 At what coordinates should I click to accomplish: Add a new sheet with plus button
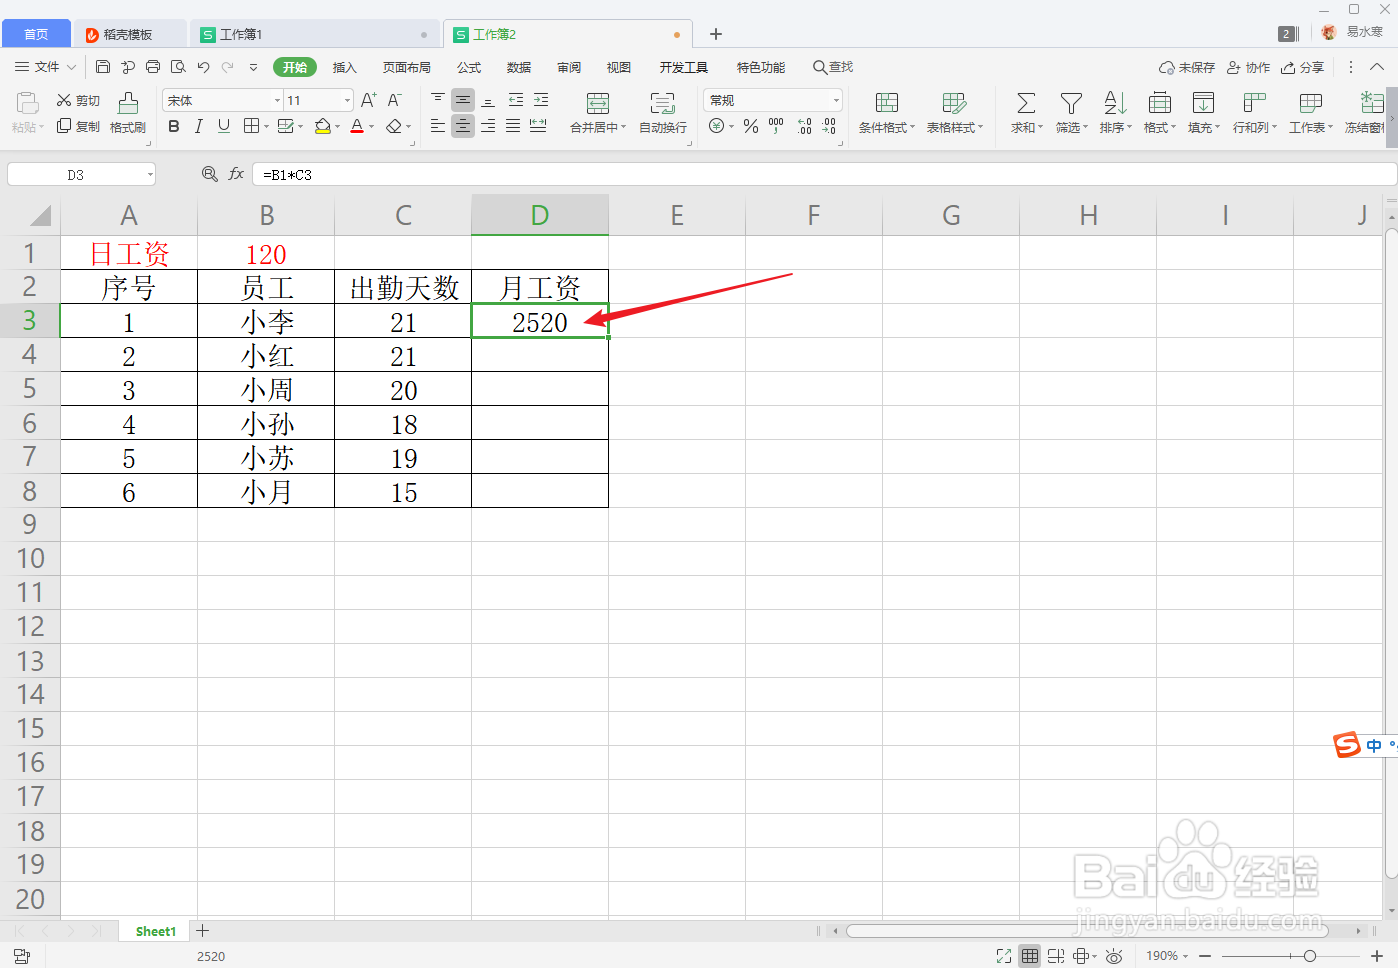click(203, 931)
